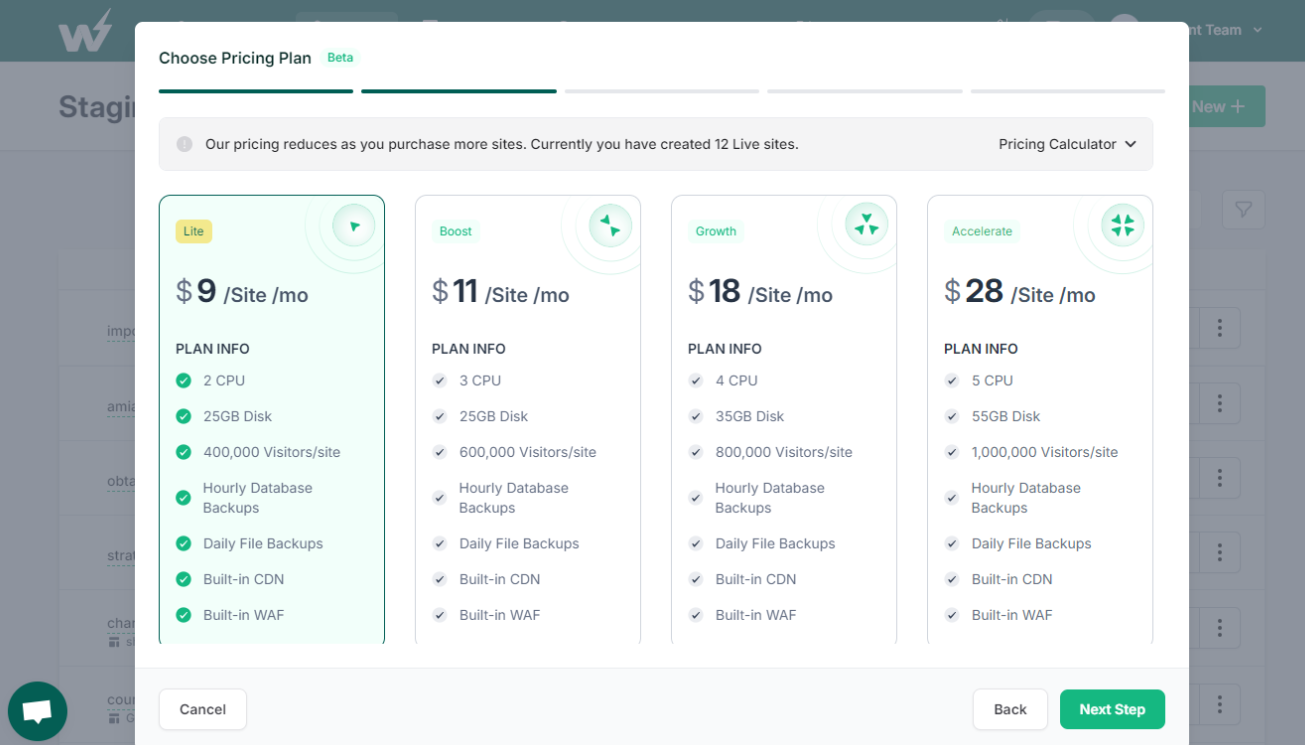Screen dimensions: 1305x745
Task: Select the Accelerate $28 plan card
Action: tap(1040, 420)
